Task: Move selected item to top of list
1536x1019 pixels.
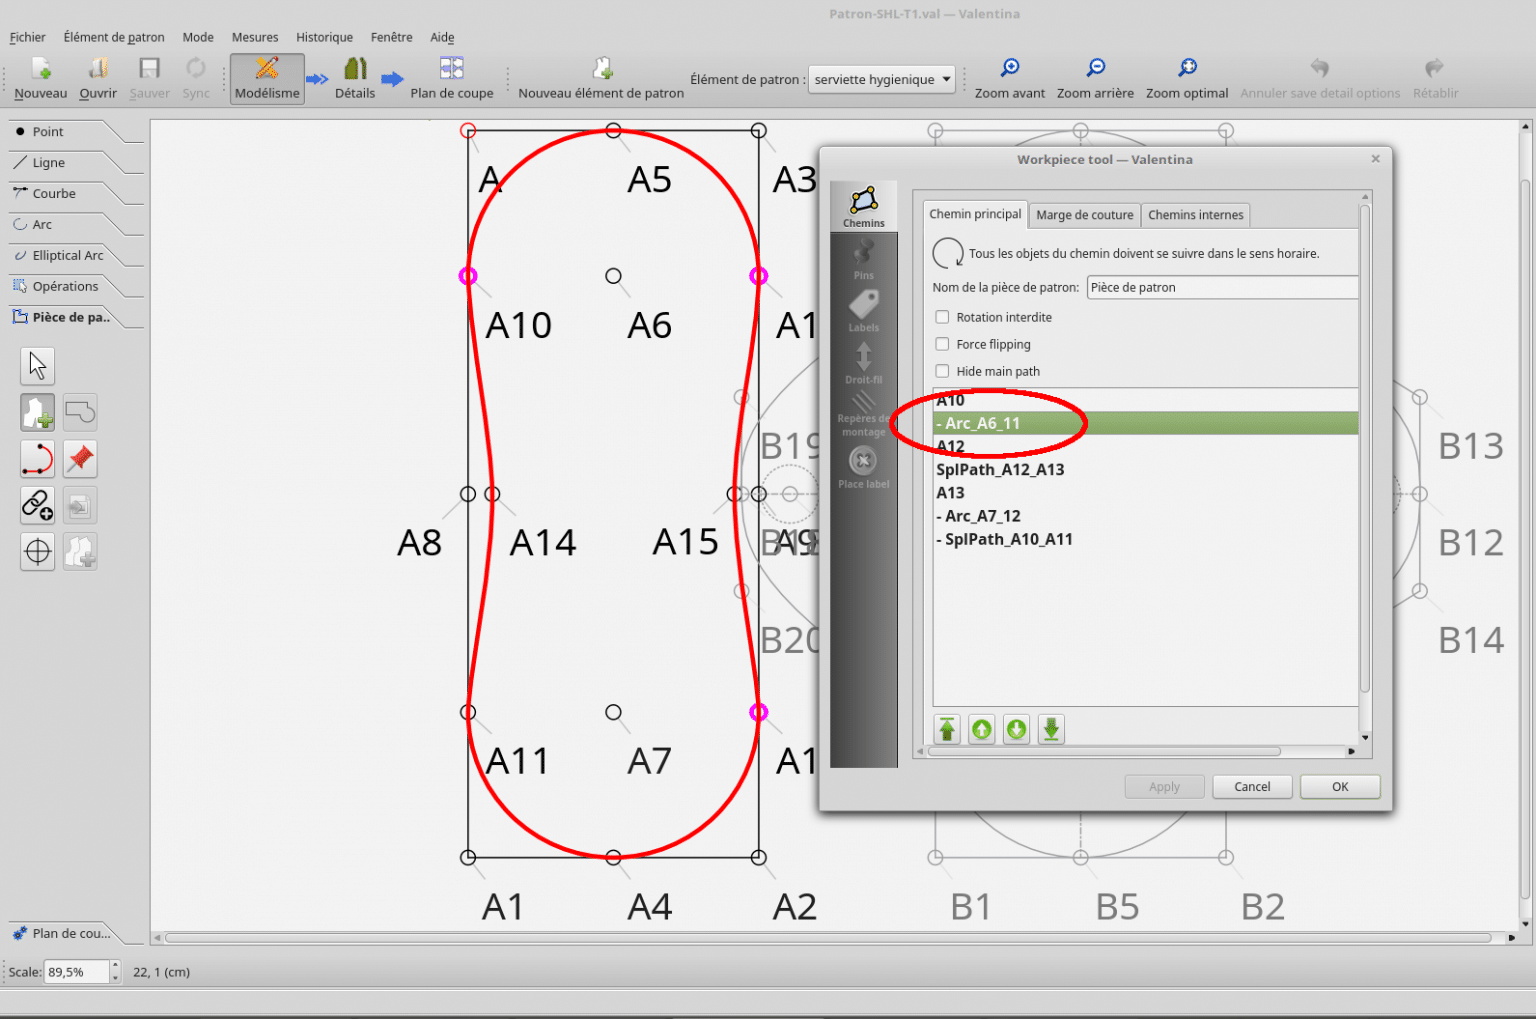Action: tap(947, 729)
